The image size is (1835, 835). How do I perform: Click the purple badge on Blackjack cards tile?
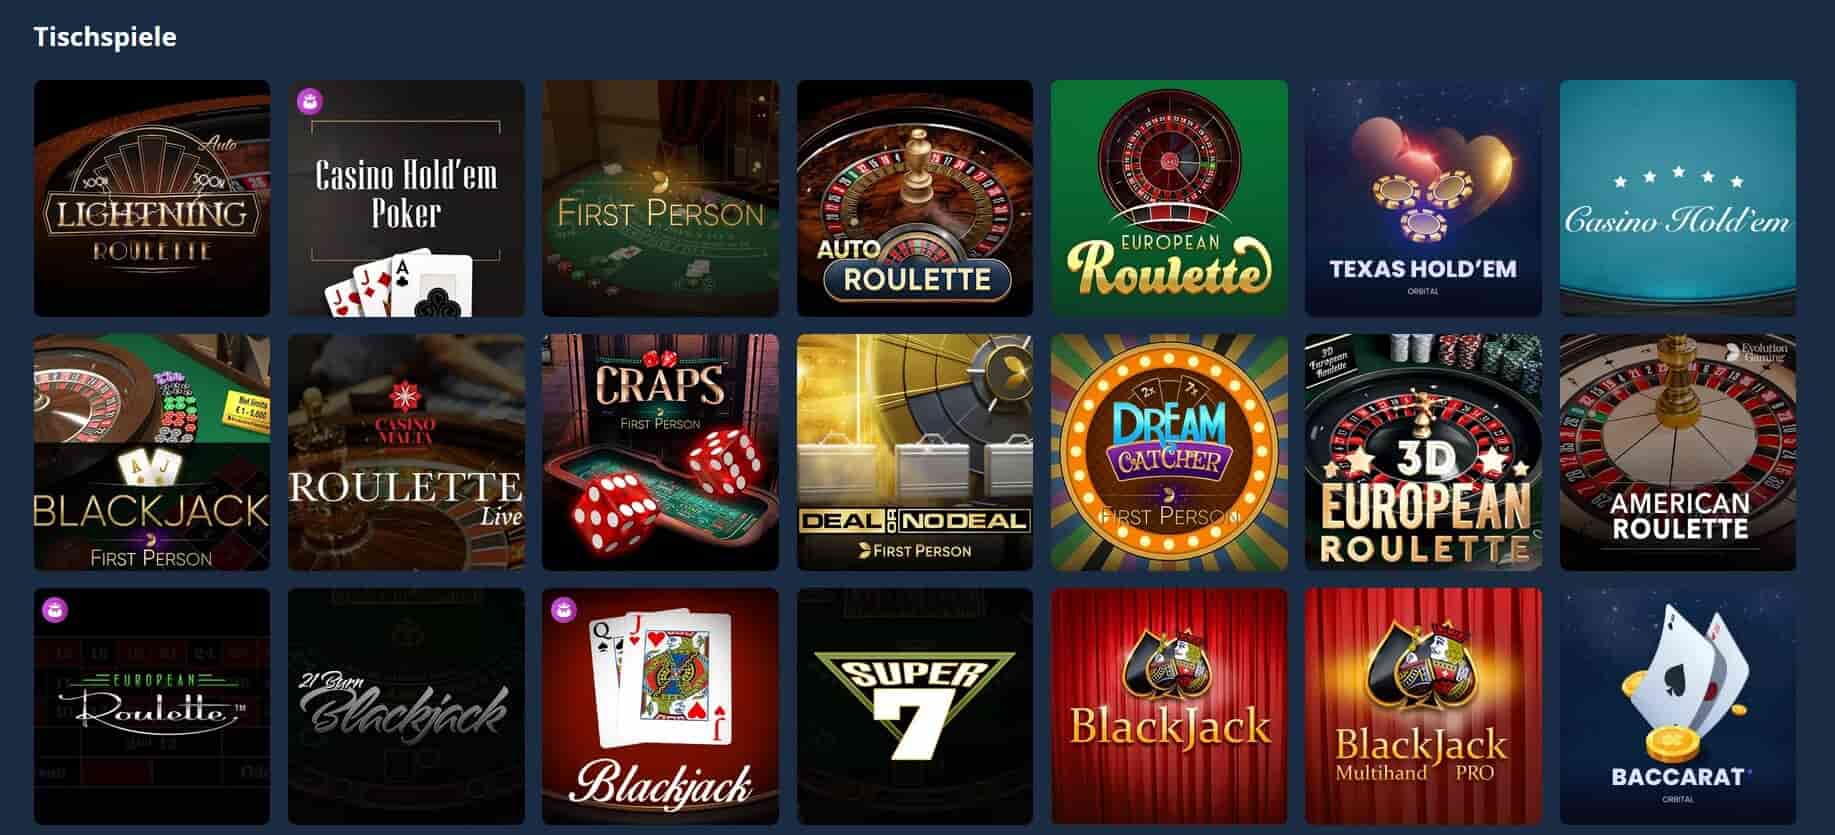[564, 609]
